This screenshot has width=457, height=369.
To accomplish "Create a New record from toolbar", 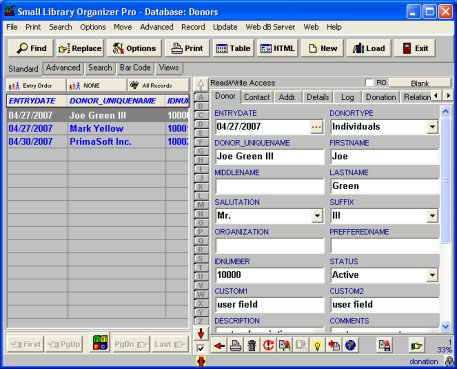I will [x=322, y=48].
